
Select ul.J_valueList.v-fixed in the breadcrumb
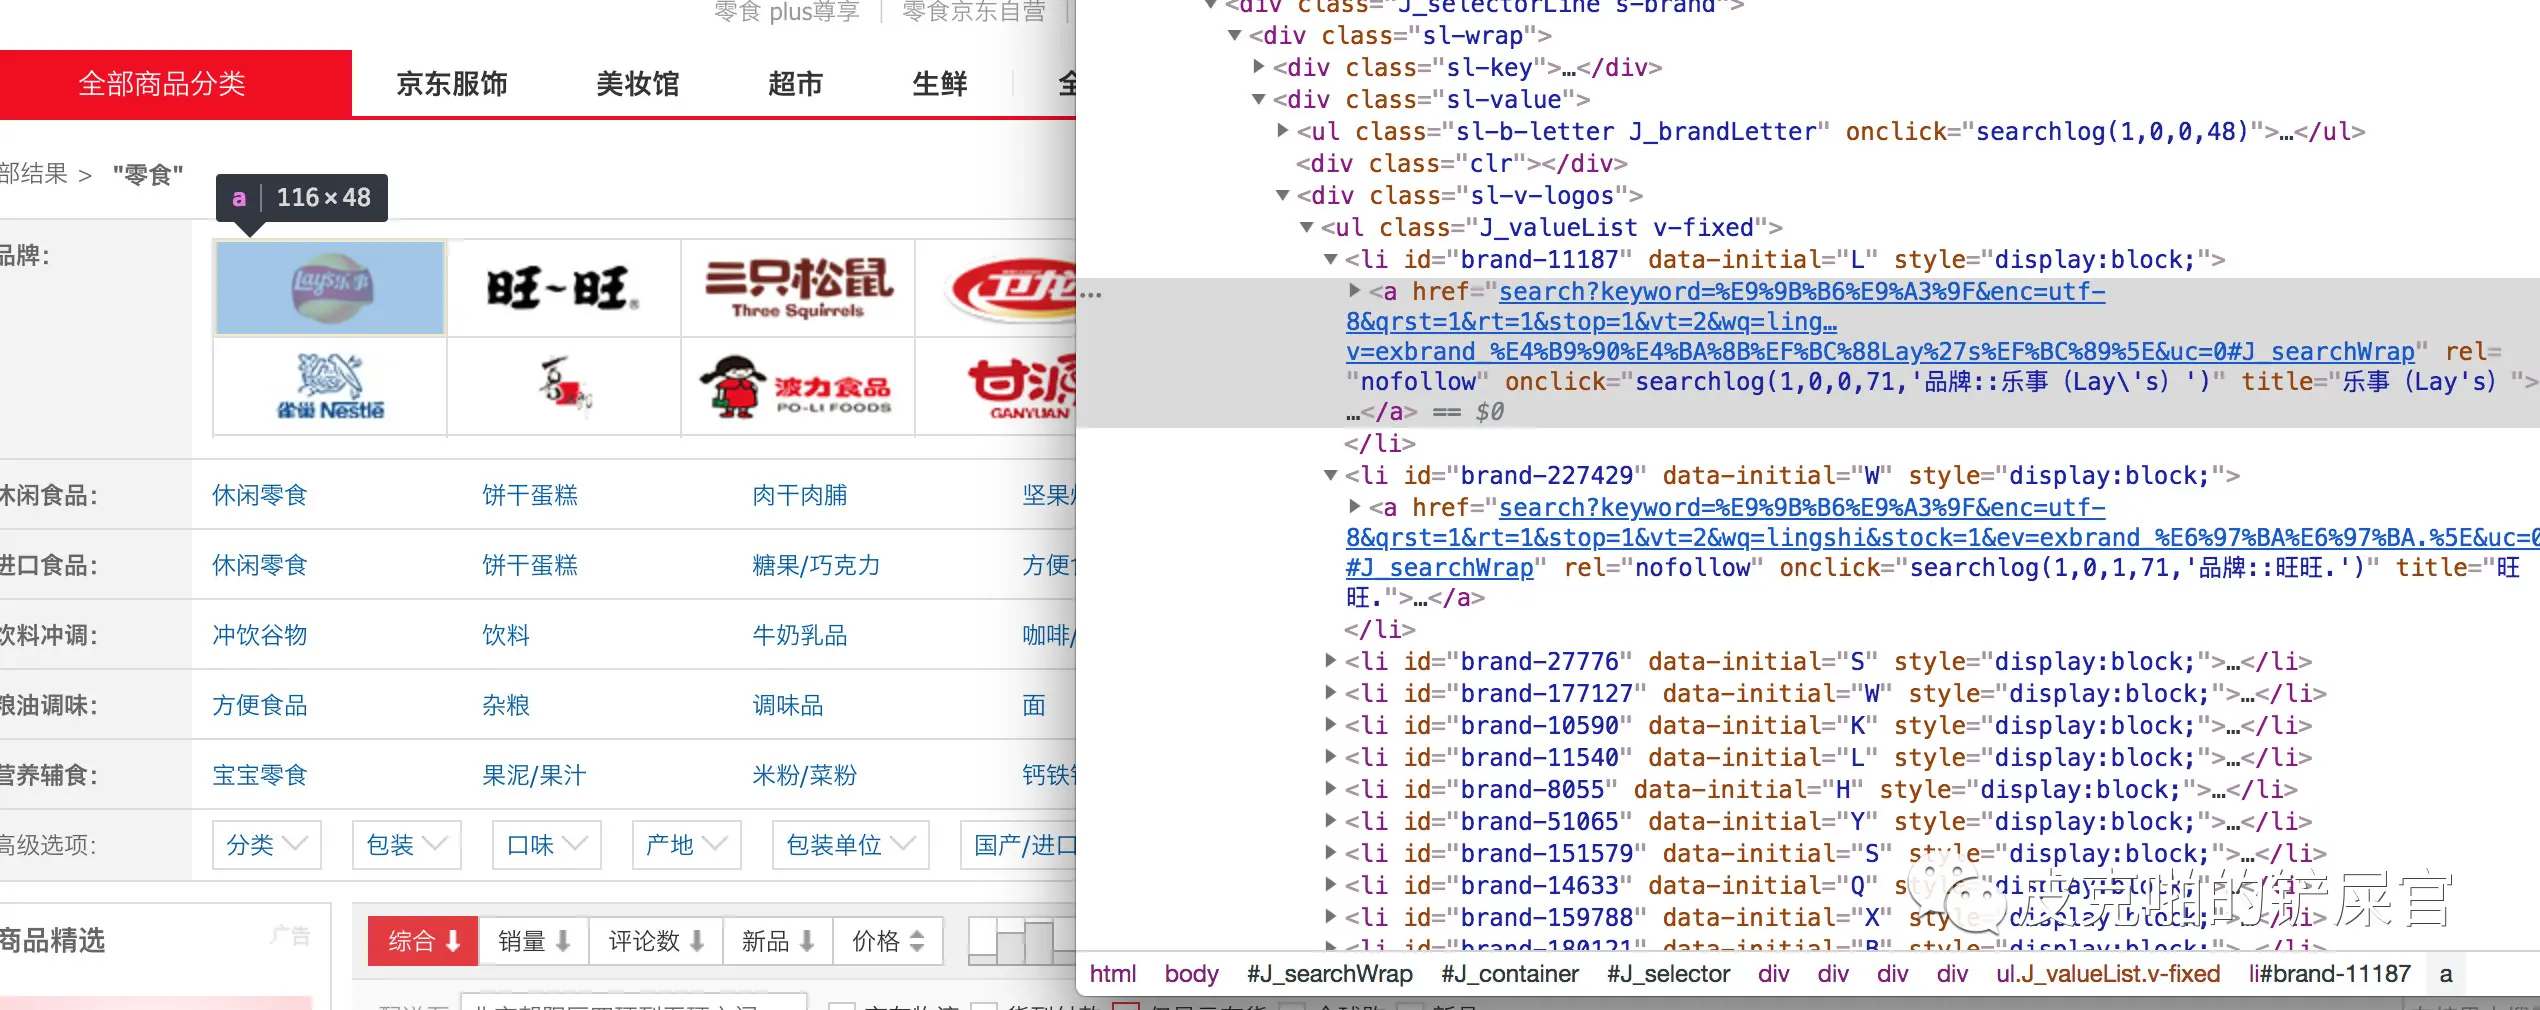[x=2108, y=974]
